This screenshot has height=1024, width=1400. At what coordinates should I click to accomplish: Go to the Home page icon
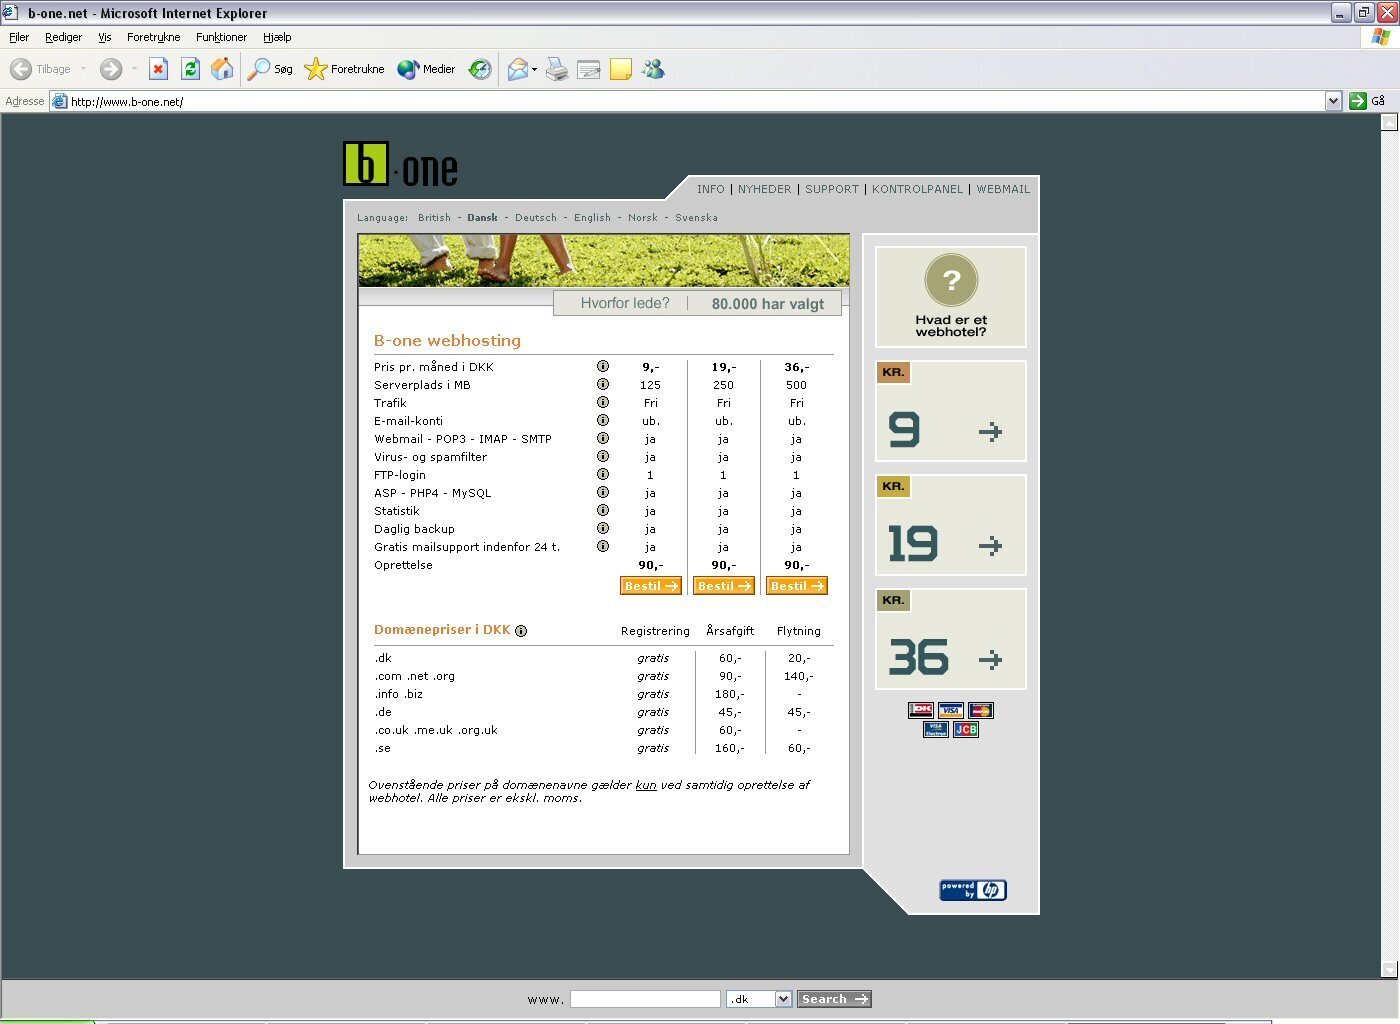[222, 69]
